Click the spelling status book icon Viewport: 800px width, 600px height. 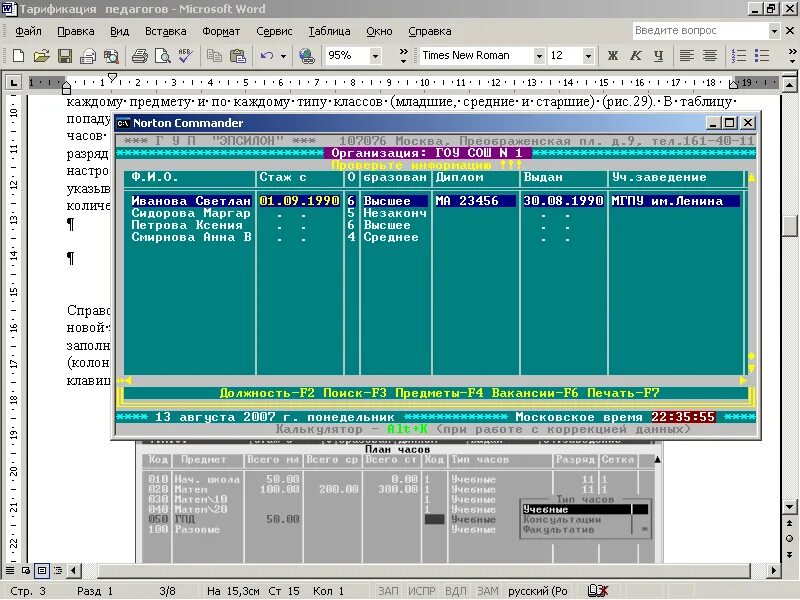(x=597, y=591)
